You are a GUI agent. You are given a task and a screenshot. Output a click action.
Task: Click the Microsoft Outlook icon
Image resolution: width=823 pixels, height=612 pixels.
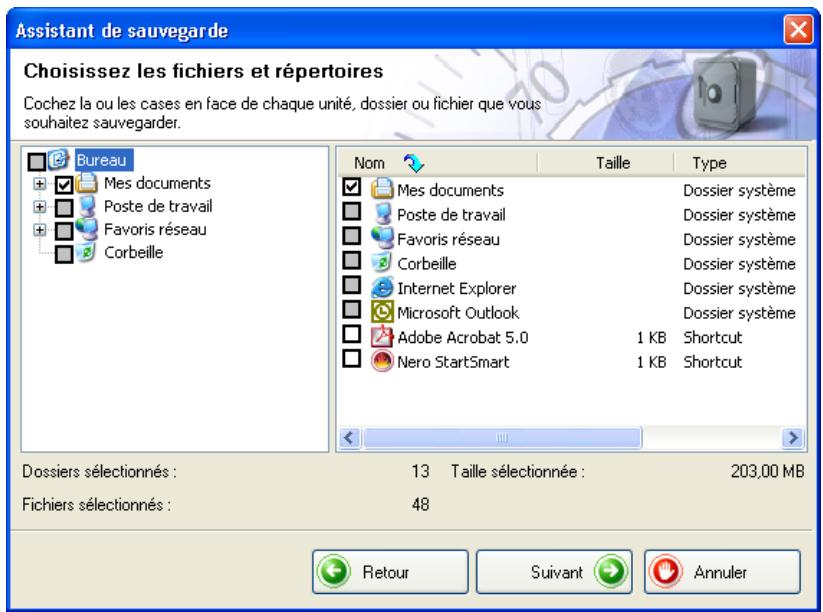[x=382, y=312]
